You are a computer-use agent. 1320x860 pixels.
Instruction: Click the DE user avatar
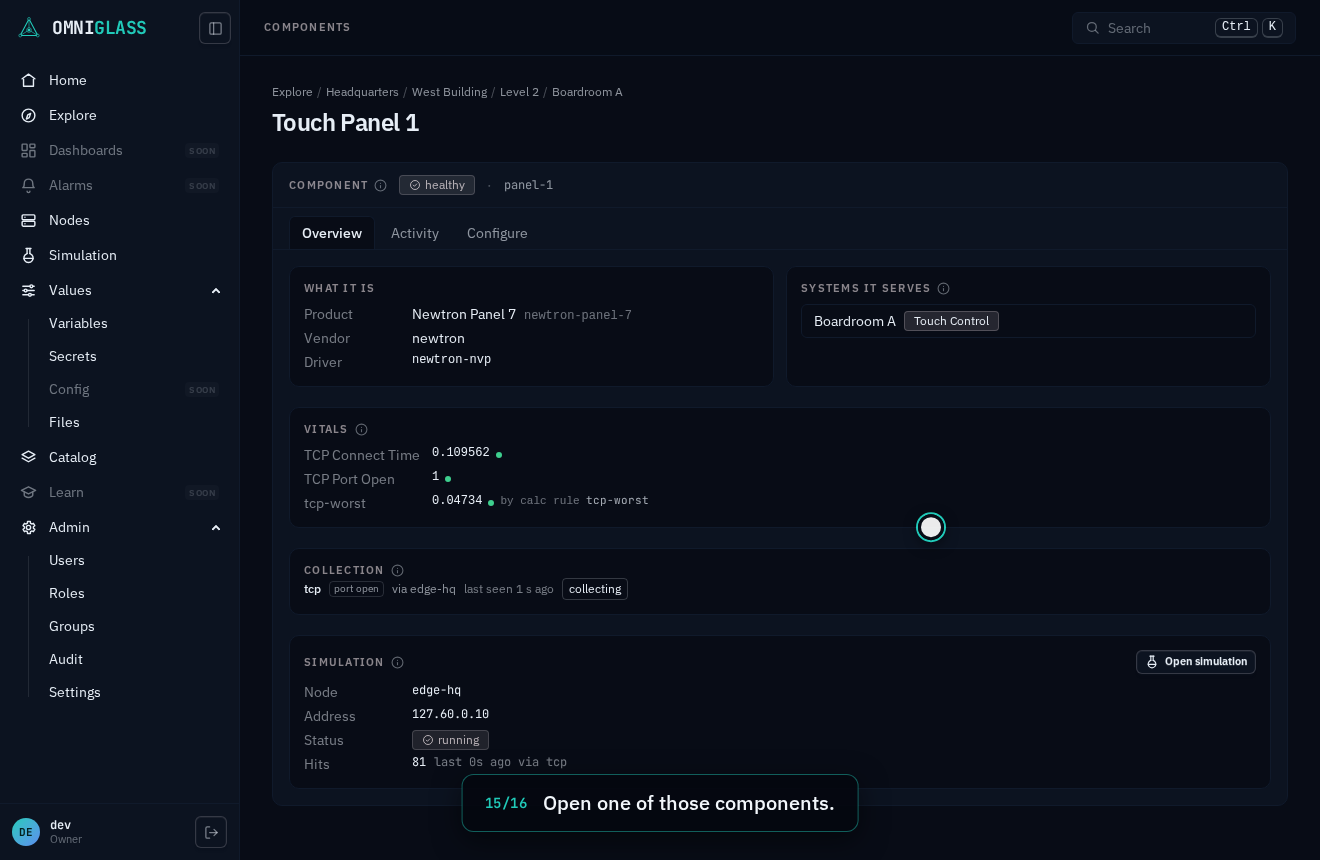point(26,832)
